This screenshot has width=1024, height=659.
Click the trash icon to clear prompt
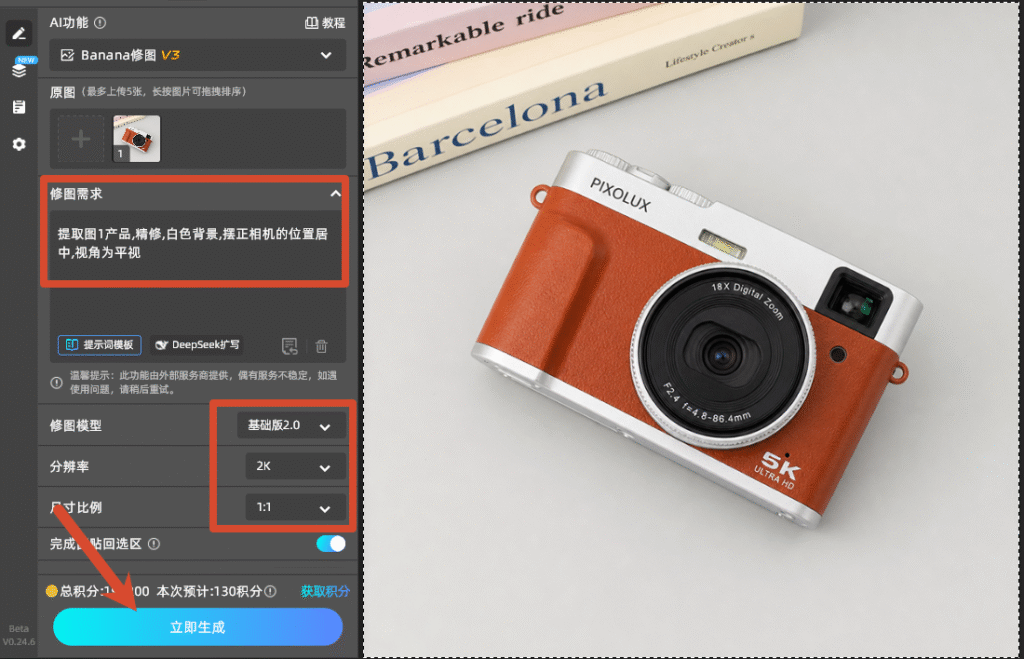(x=321, y=346)
